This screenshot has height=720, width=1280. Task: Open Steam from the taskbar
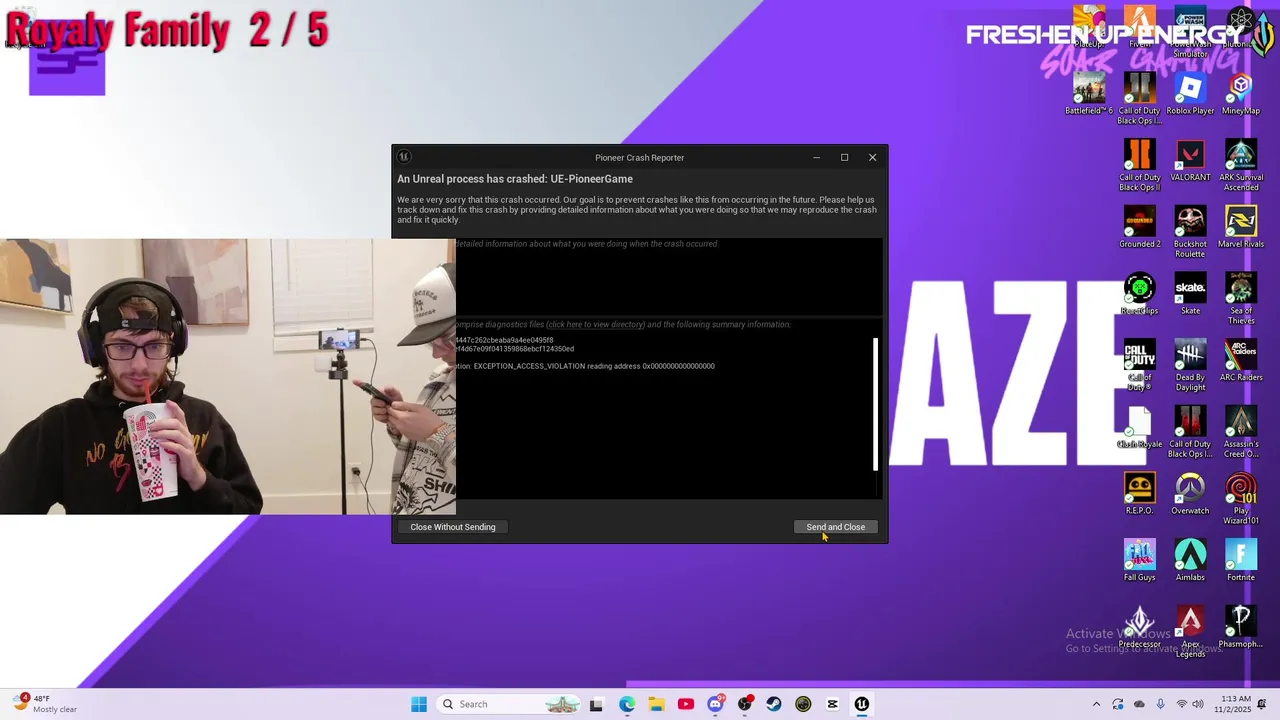click(774, 704)
